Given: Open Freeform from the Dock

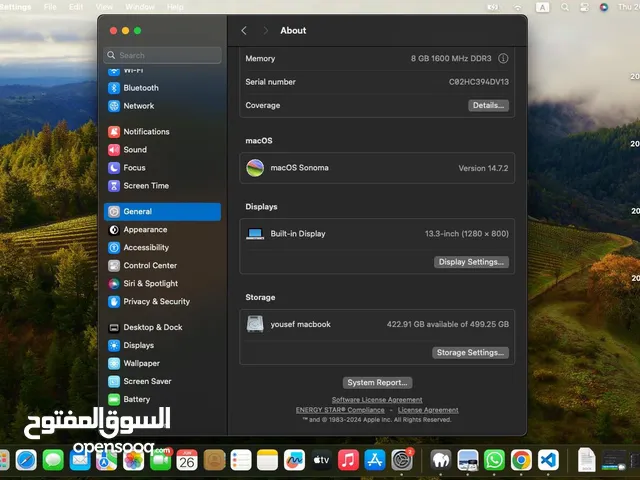Looking at the screenshot, I should 294,460.
